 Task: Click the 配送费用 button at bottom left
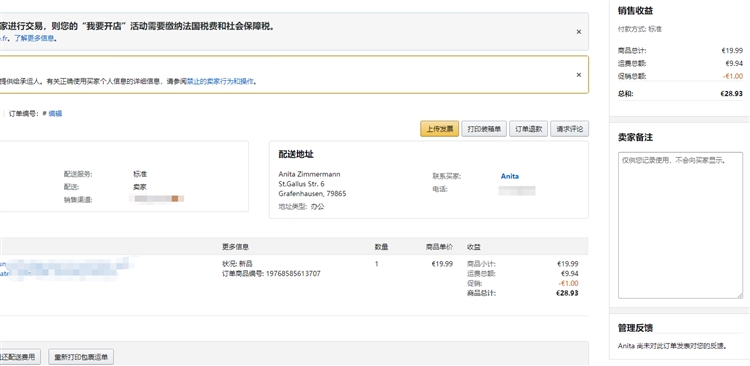20,357
